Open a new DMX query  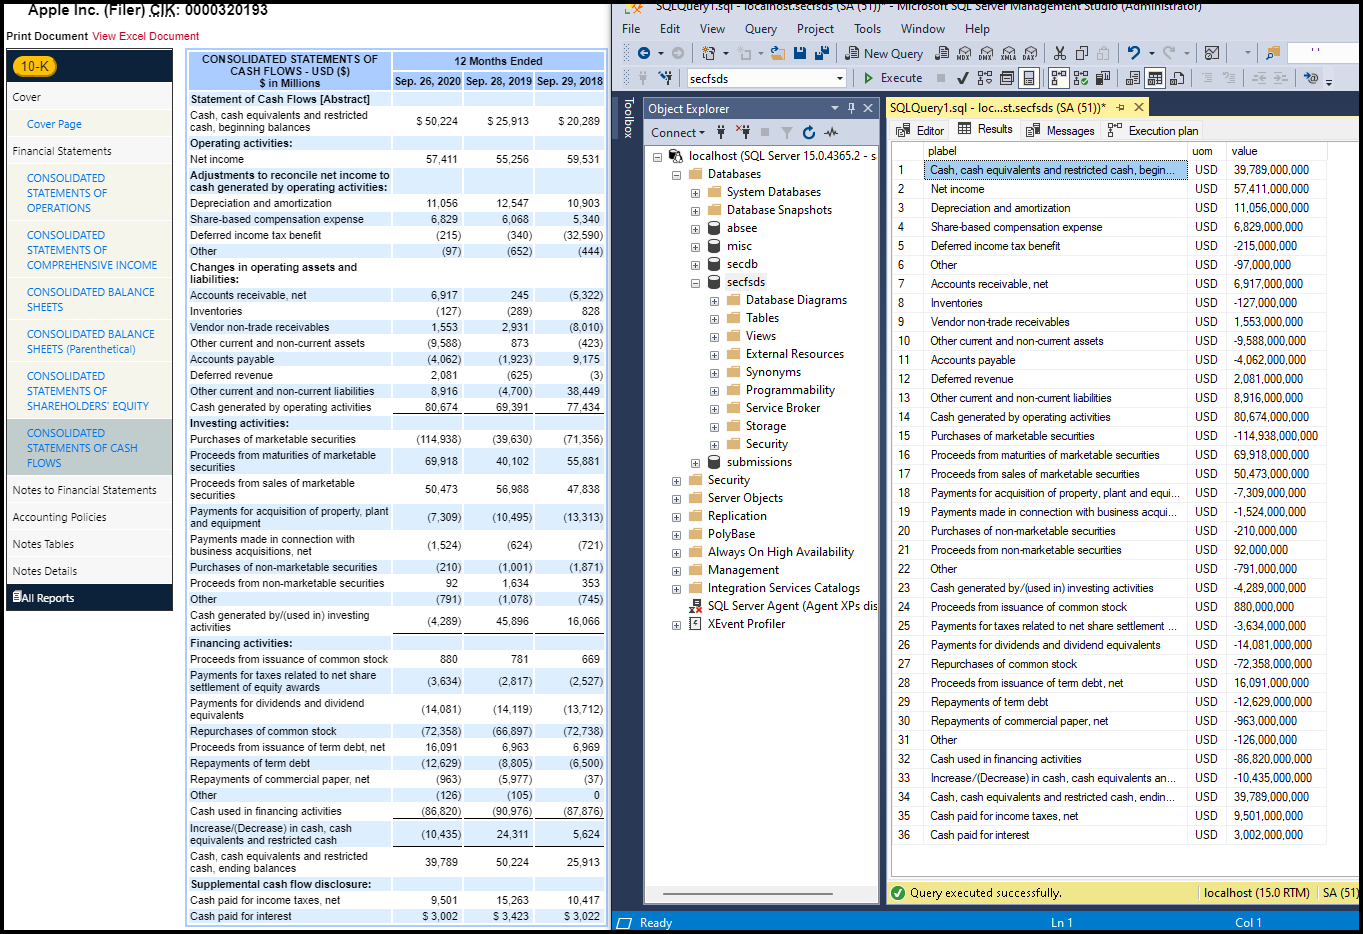pos(986,53)
